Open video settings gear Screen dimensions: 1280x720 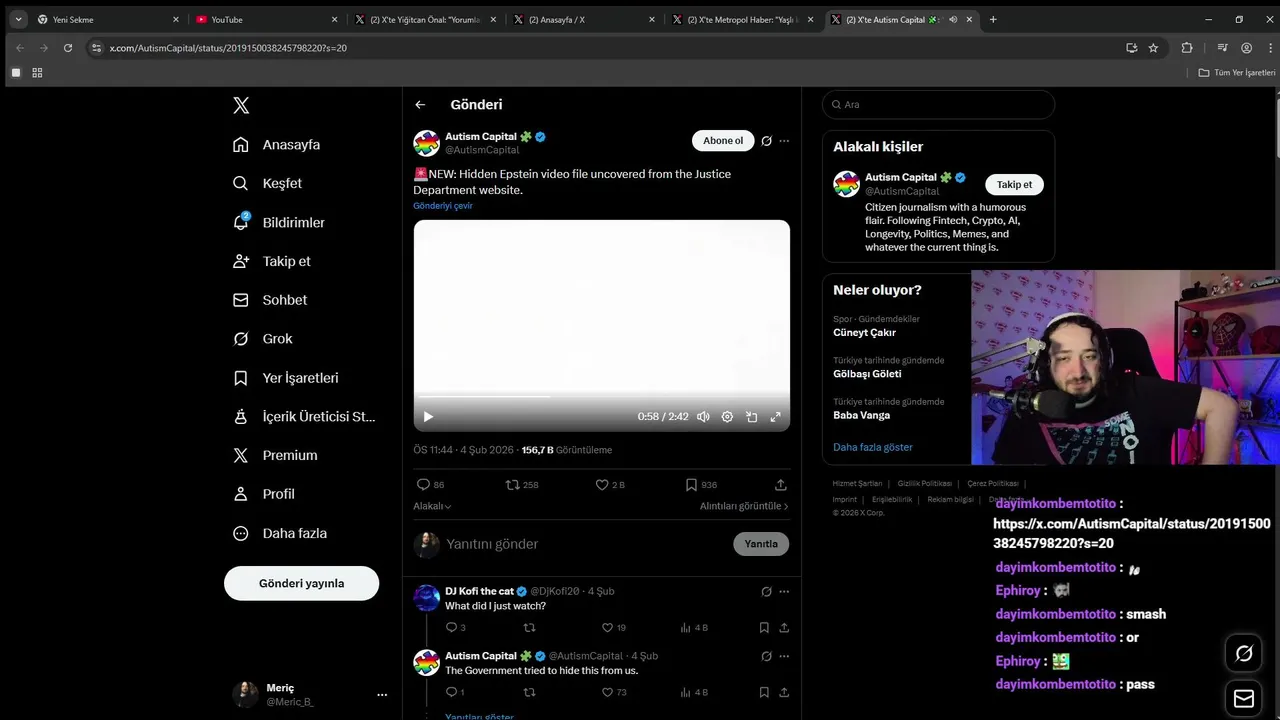tap(727, 417)
